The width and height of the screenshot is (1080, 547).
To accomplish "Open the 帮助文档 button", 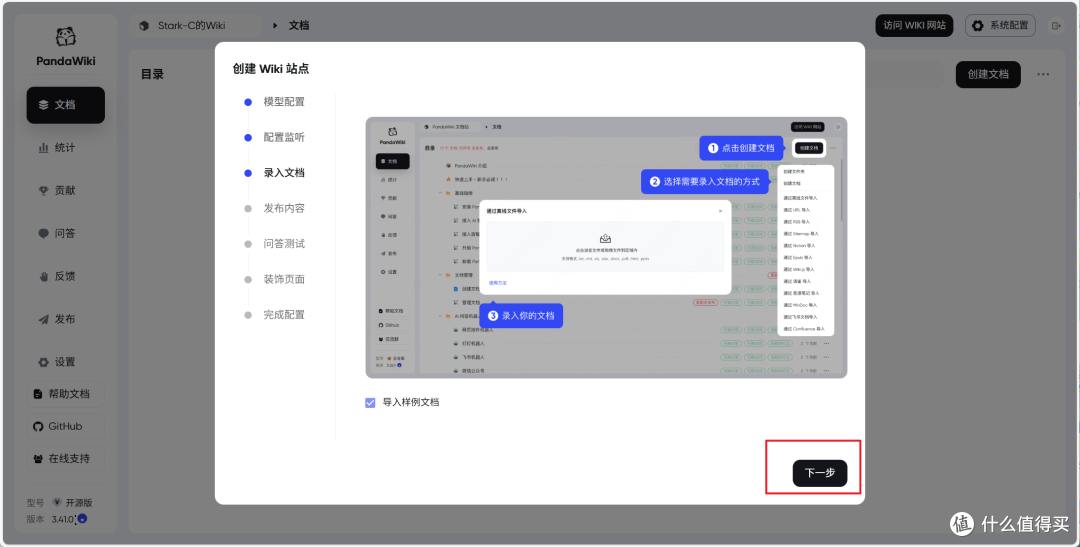I will [x=65, y=394].
